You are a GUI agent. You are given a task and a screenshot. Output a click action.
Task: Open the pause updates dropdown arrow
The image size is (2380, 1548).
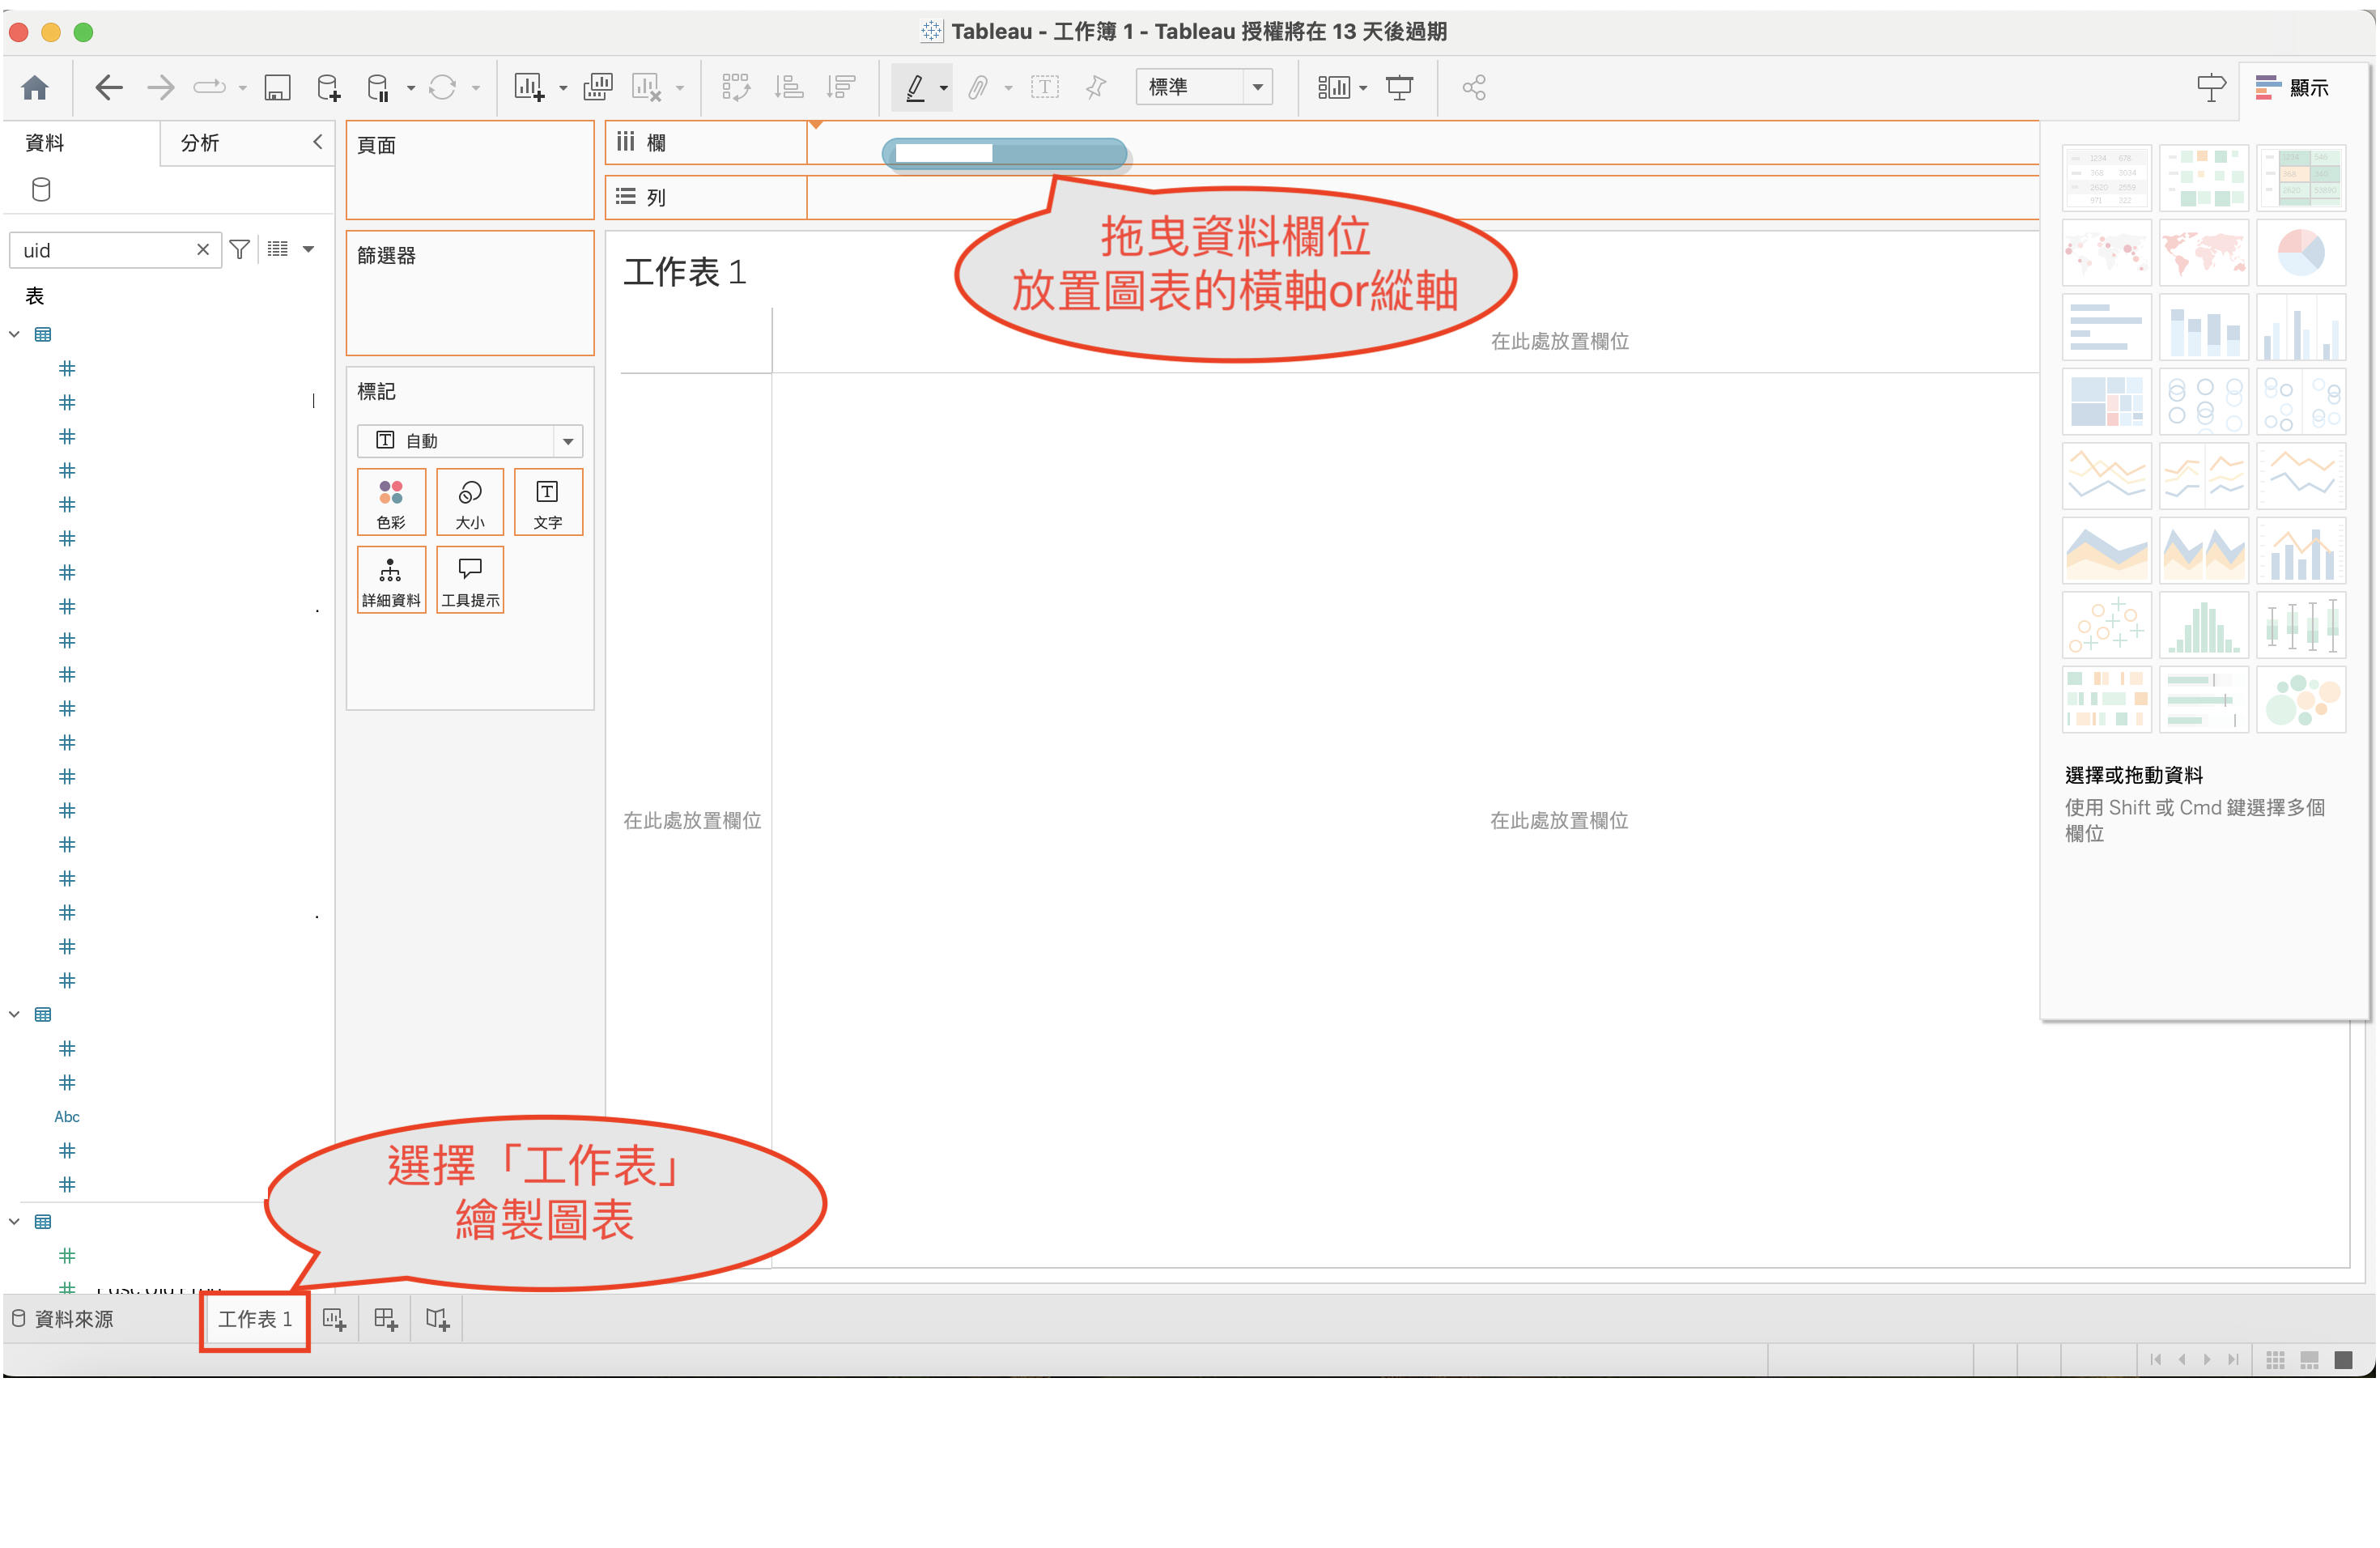(410, 89)
